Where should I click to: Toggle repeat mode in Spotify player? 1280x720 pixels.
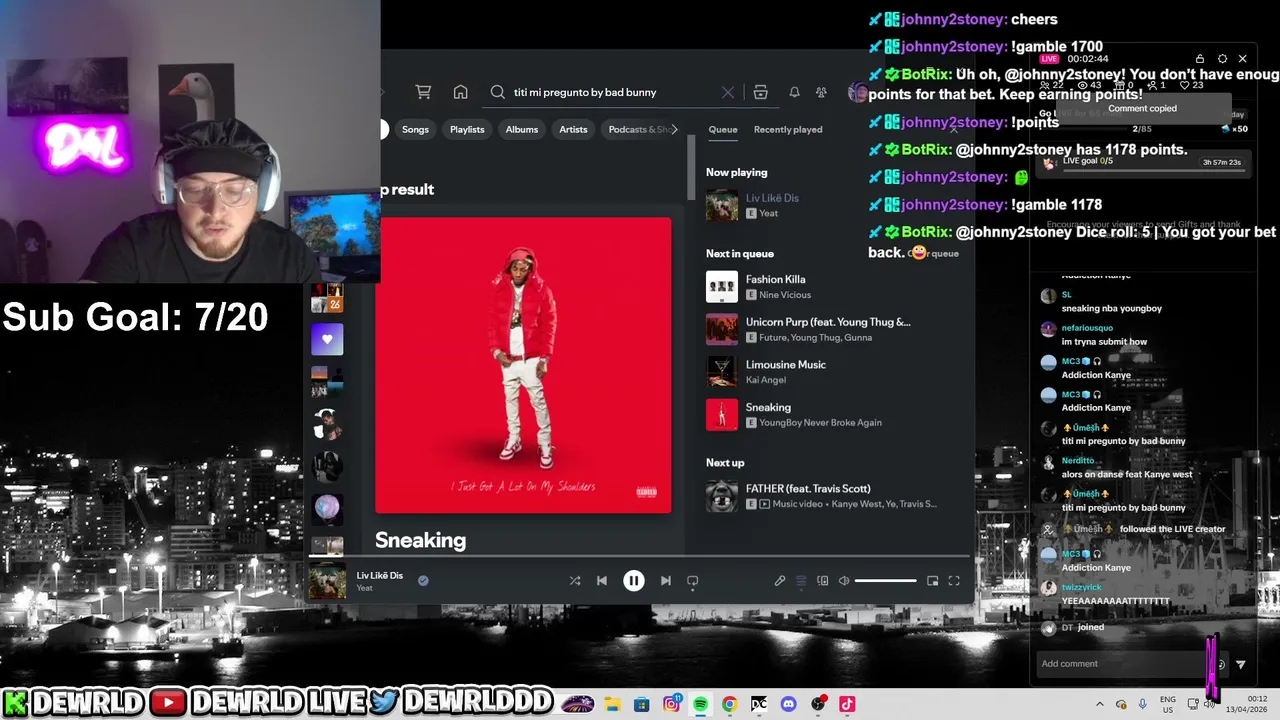[x=693, y=581]
